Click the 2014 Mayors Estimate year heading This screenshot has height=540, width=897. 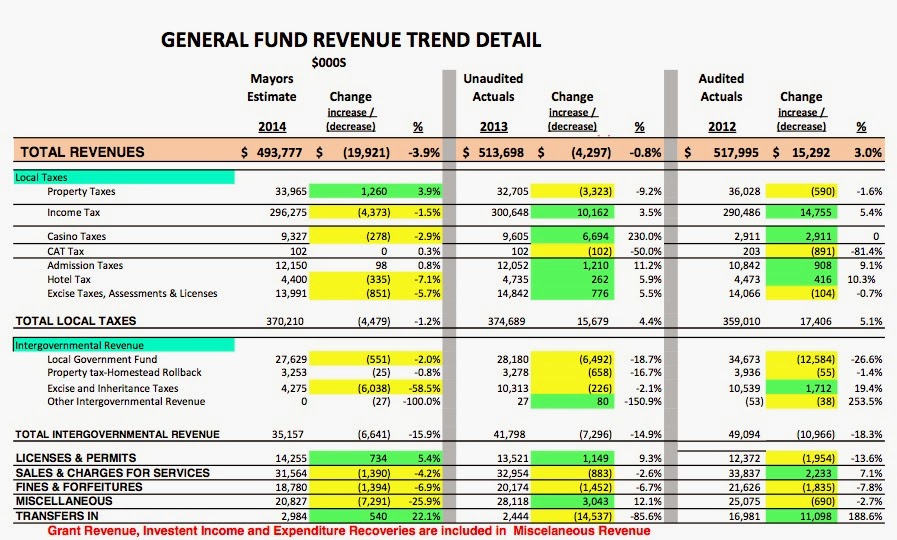272,126
